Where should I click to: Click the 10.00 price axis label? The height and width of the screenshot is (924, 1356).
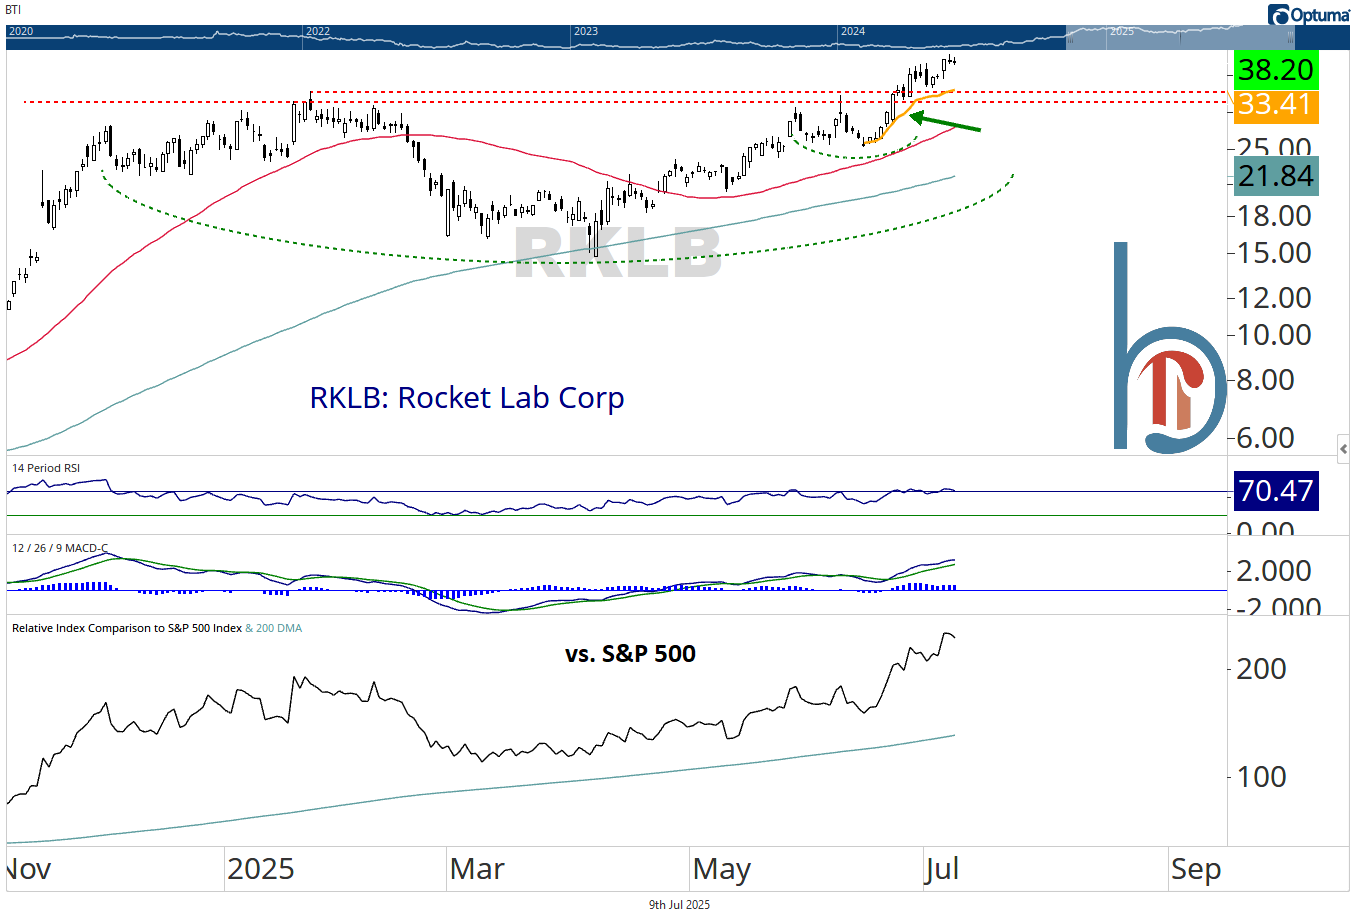1274,335
